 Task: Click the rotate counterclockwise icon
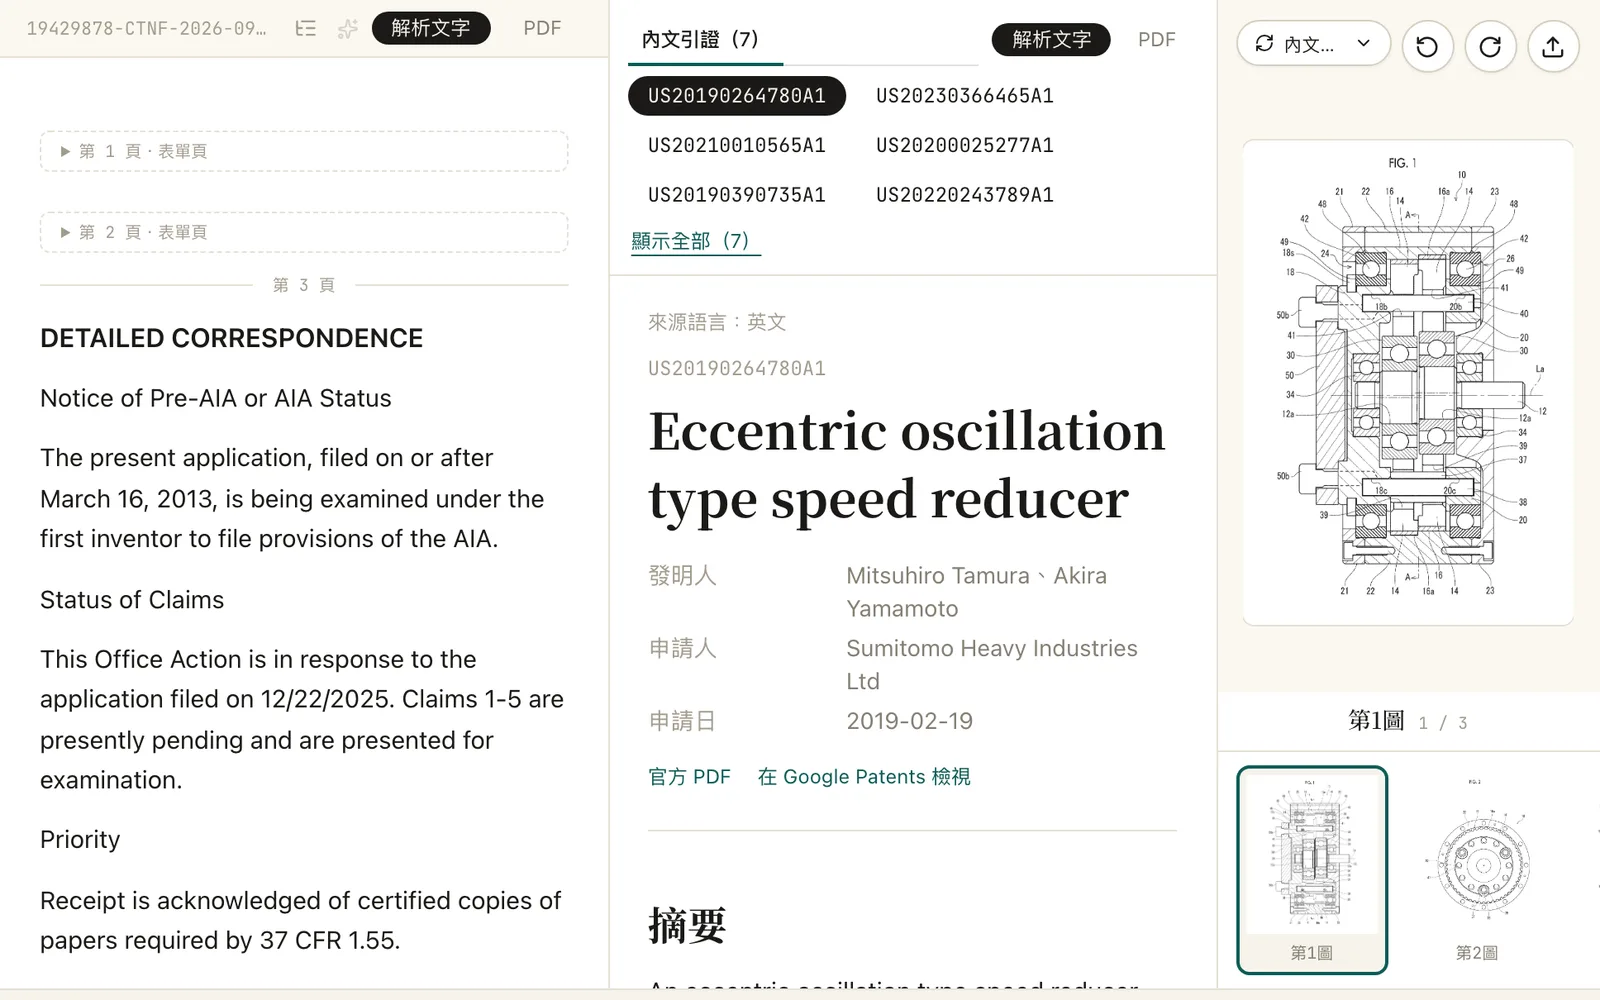click(x=1427, y=46)
